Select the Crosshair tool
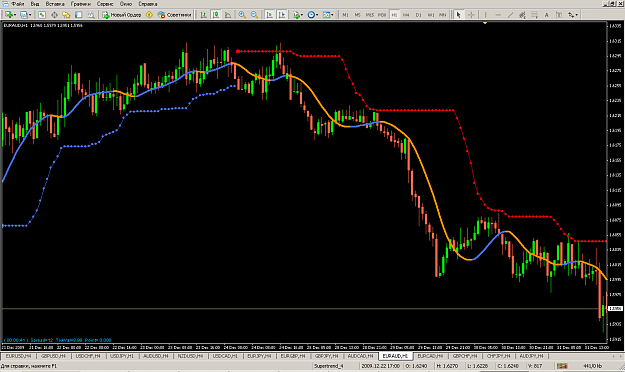Screen dimensions: 625x372 pyautogui.click(x=471, y=15)
